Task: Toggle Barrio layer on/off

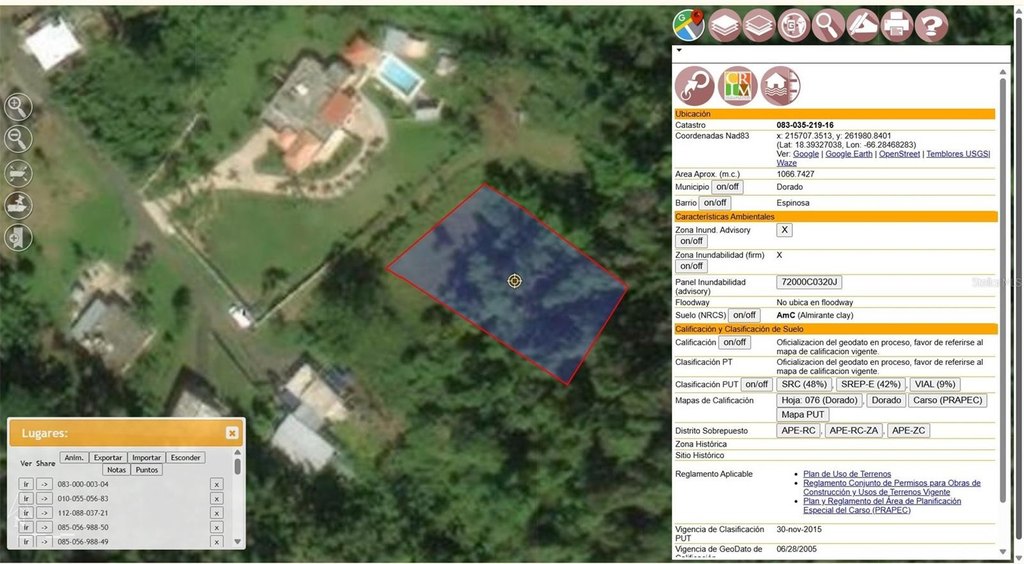Action: point(714,203)
